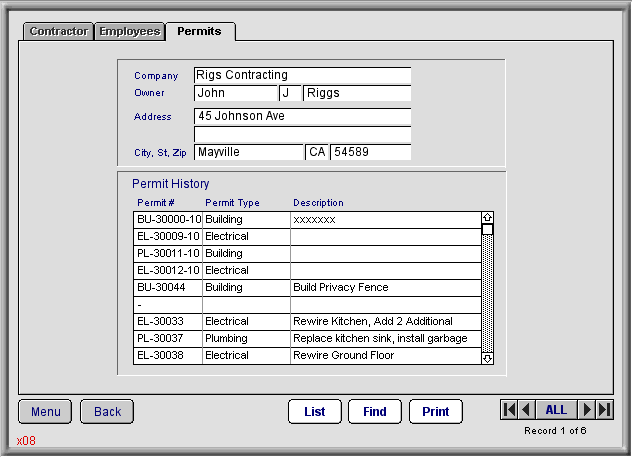Show ALL records button
Screen dimensions: 632x457
pyautogui.click(x=556, y=410)
